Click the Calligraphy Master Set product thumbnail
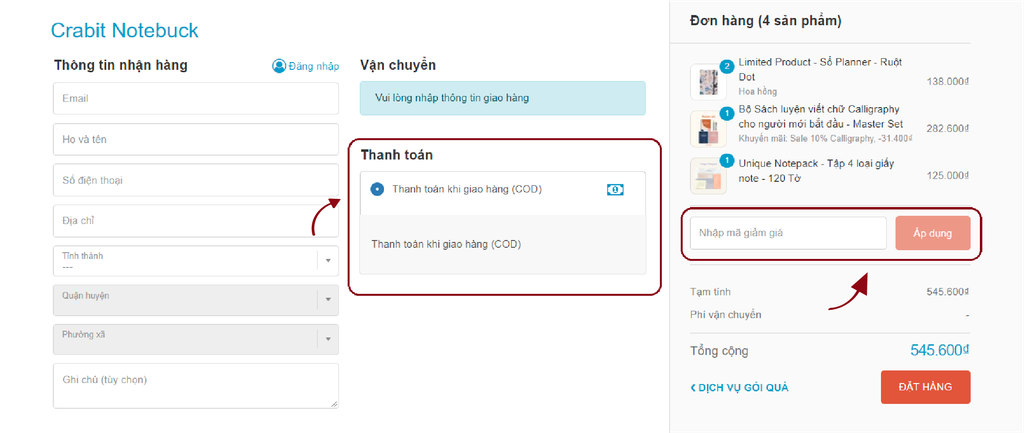This screenshot has height=433, width=1024. (708, 129)
